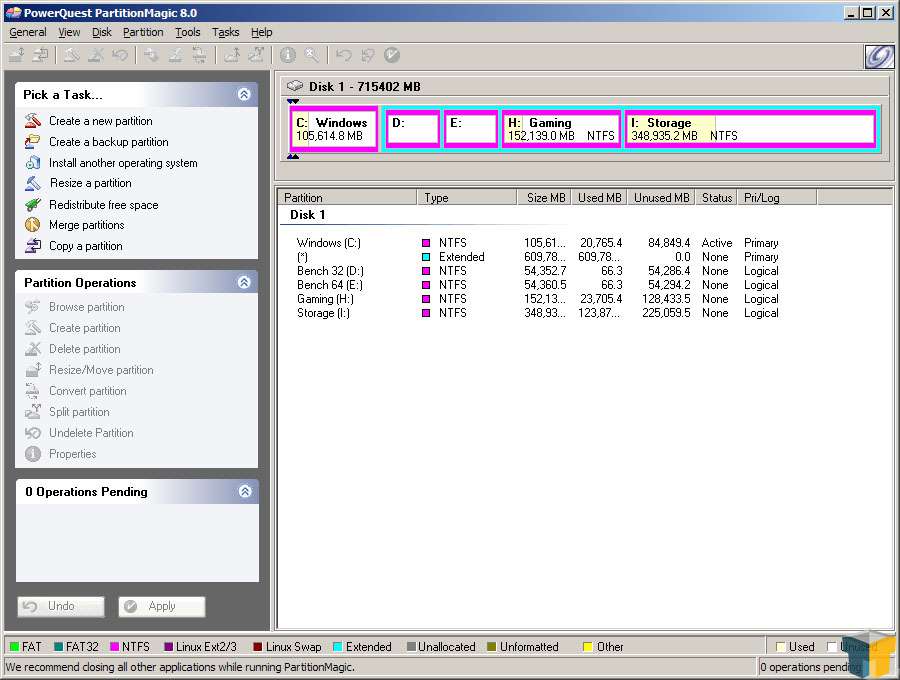Select C: Windows block in disk map
Screen dimensions: 900x680
click(334, 129)
